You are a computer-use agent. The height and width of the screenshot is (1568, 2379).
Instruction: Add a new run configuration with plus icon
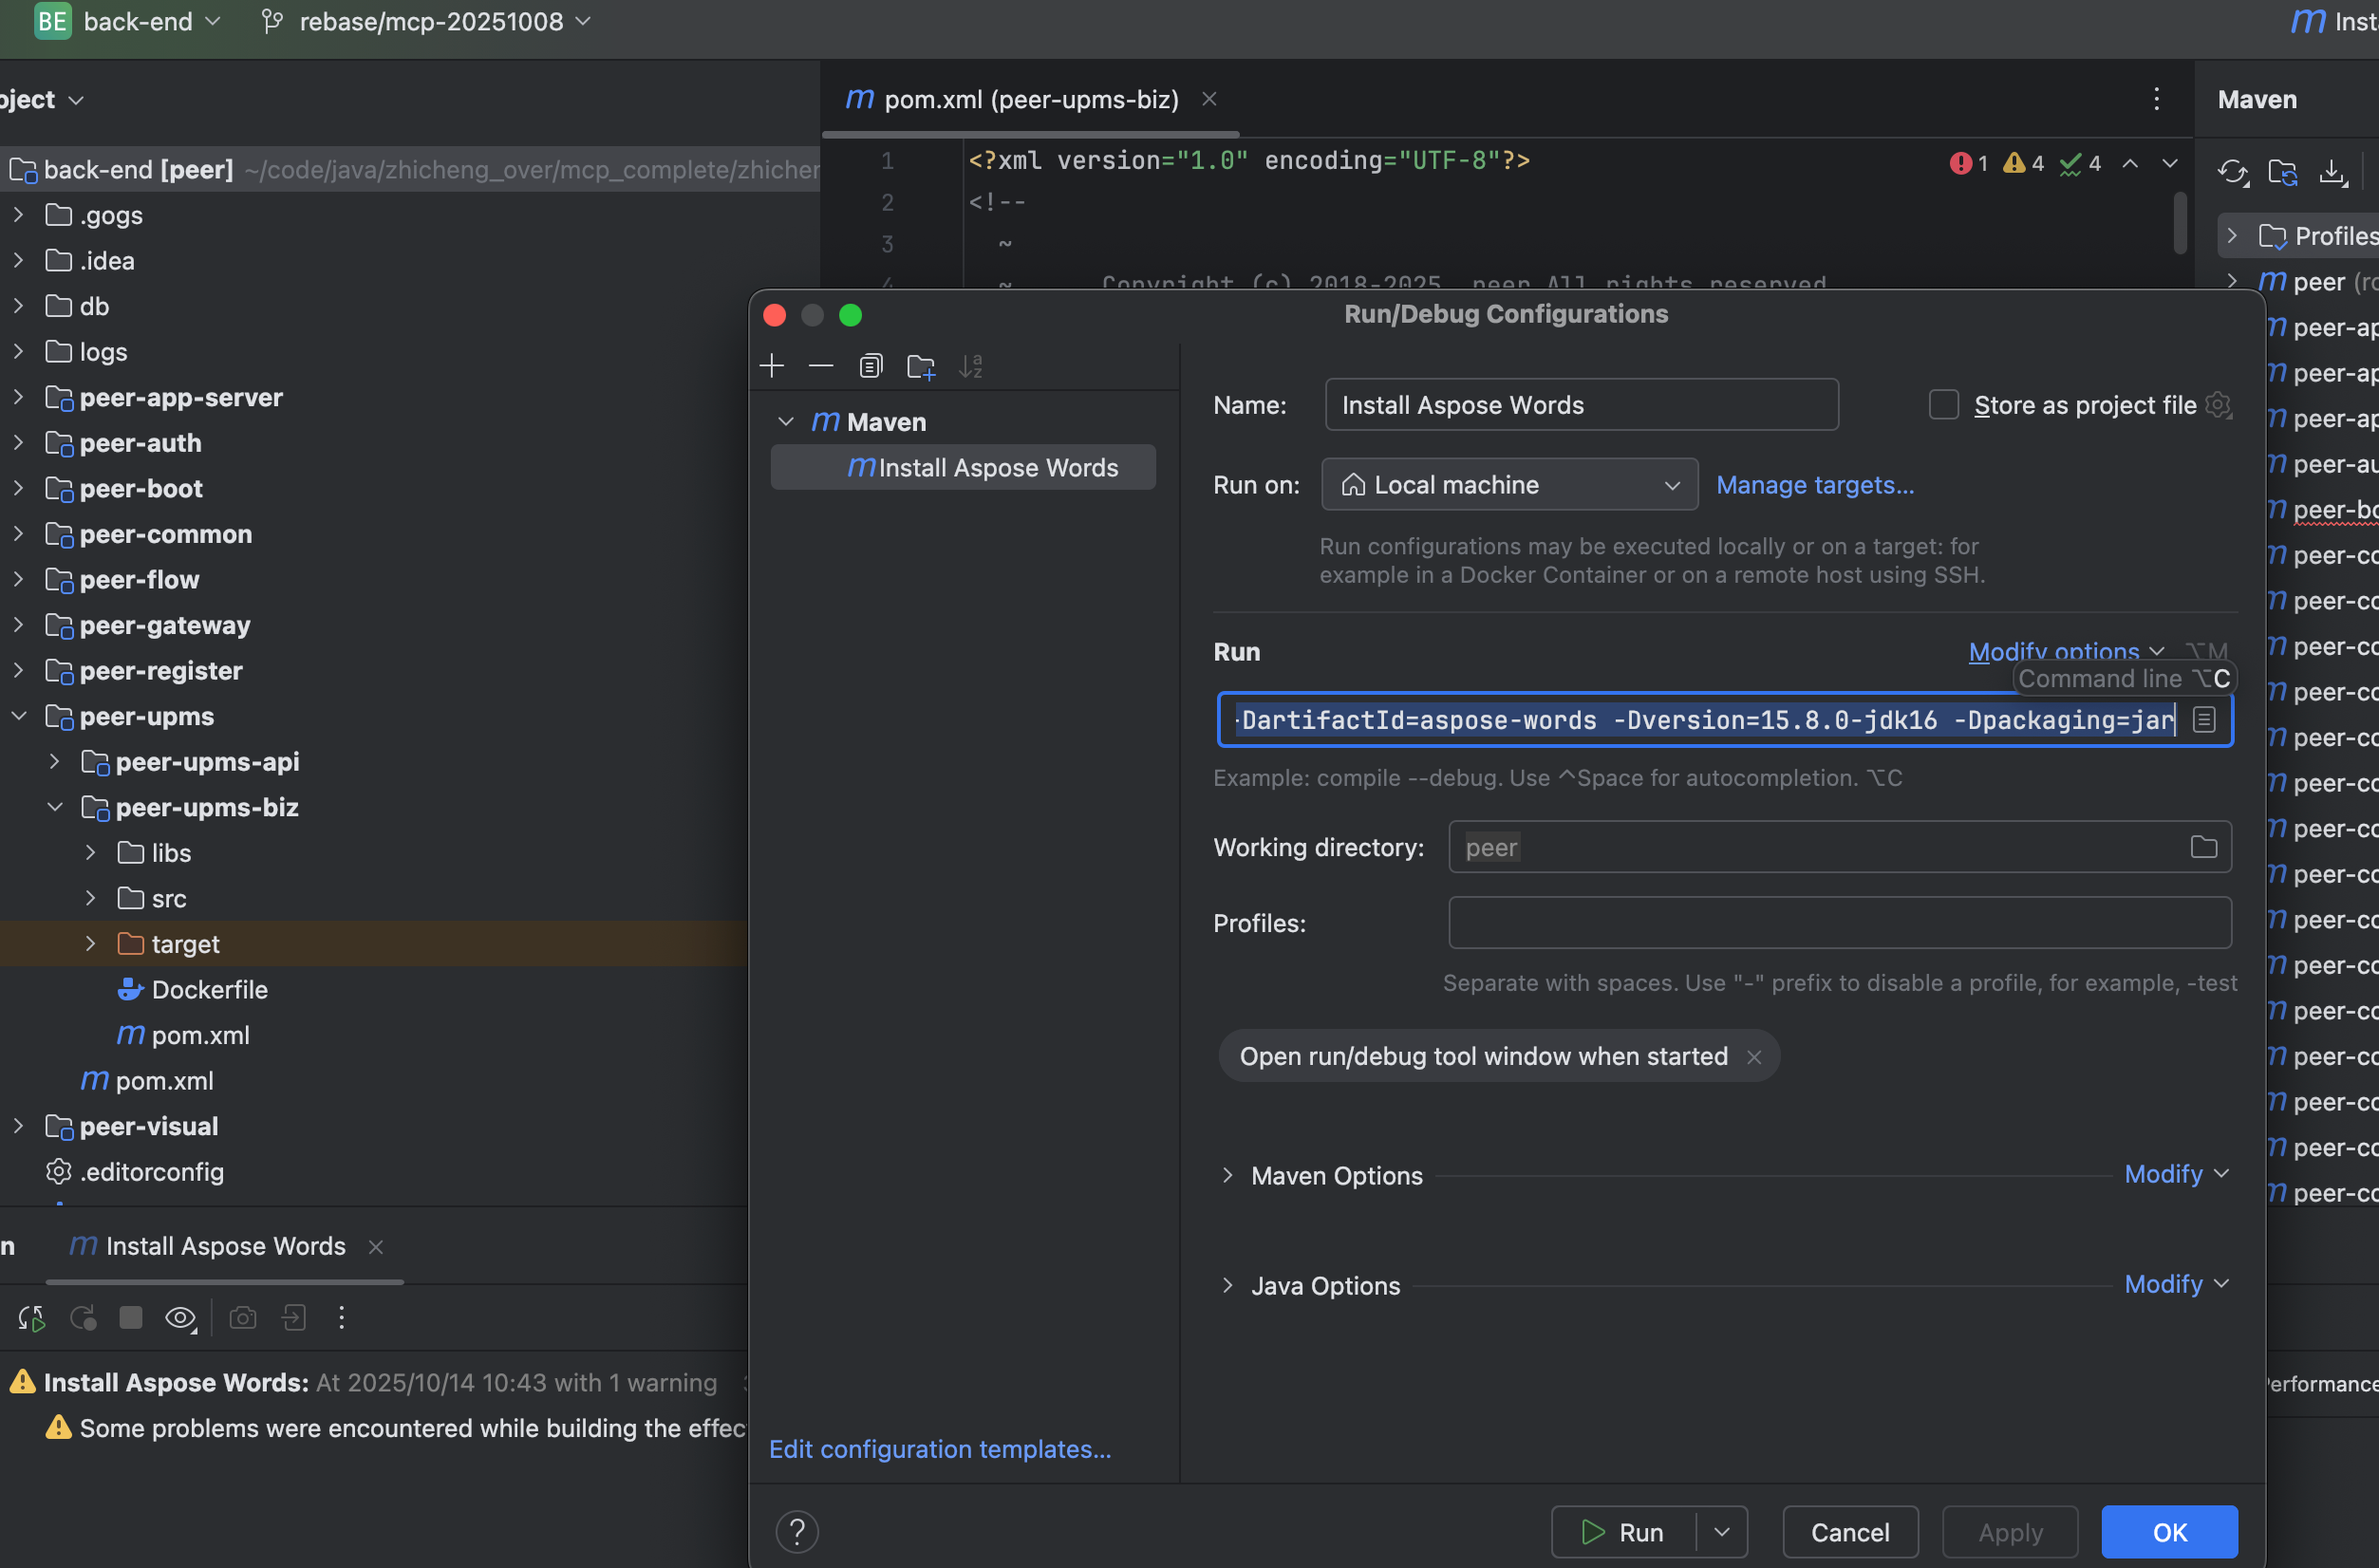click(772, 366)
